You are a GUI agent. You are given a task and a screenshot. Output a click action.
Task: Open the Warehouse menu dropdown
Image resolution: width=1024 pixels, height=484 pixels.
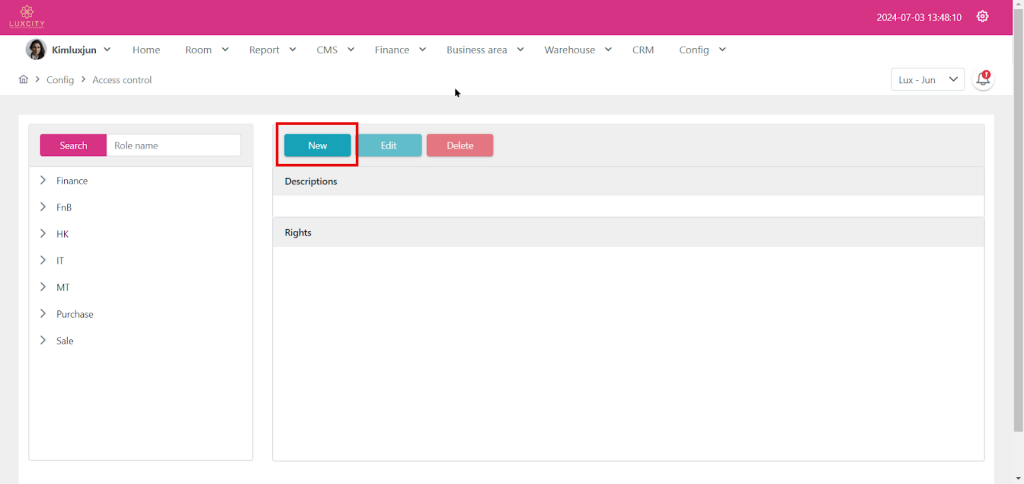(x=577, y=50)
